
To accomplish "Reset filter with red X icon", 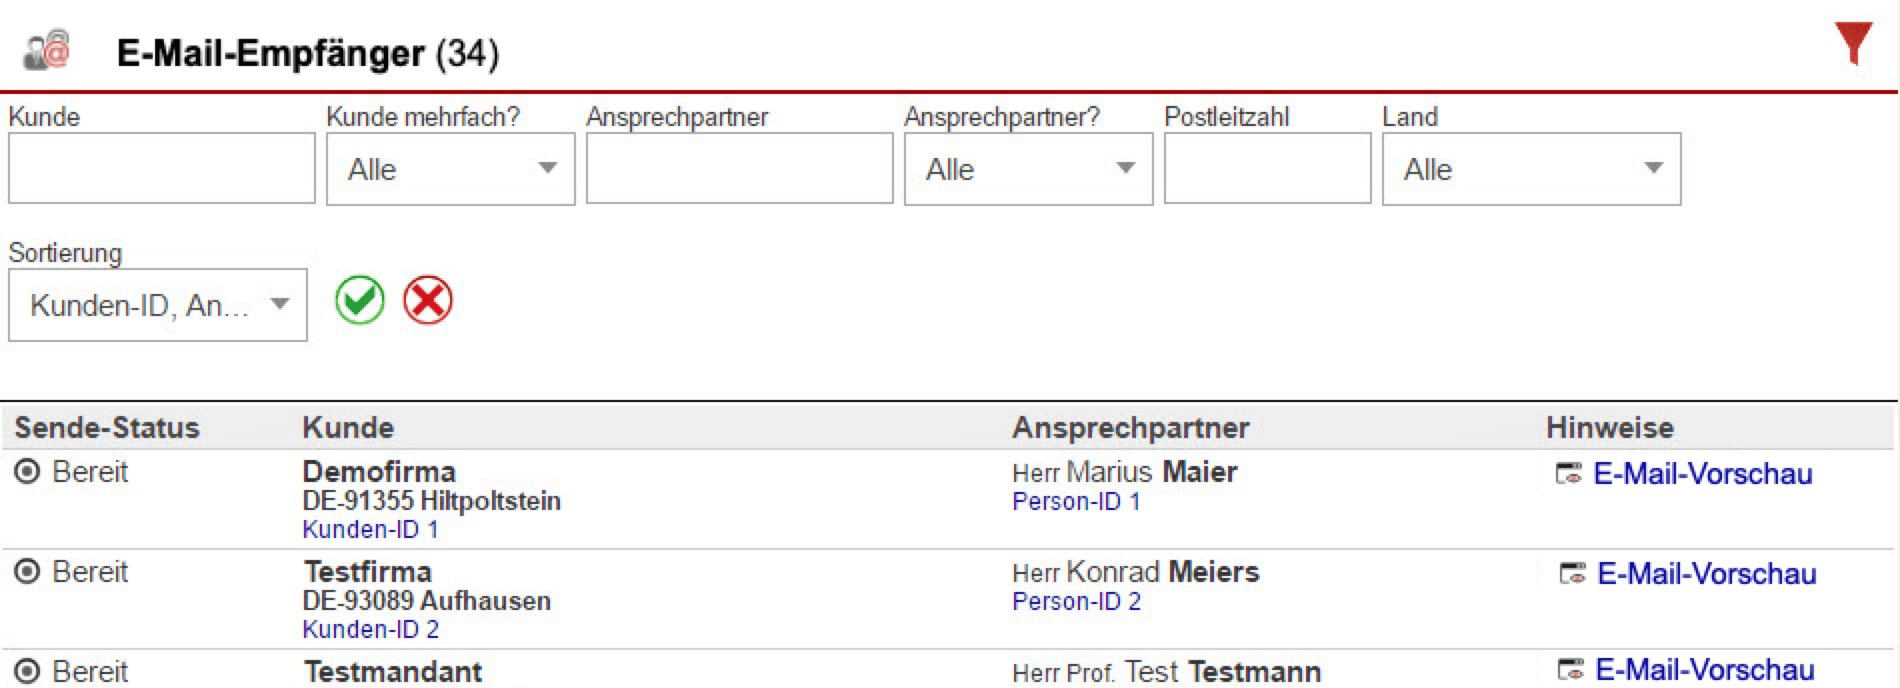I will [428, 300].
